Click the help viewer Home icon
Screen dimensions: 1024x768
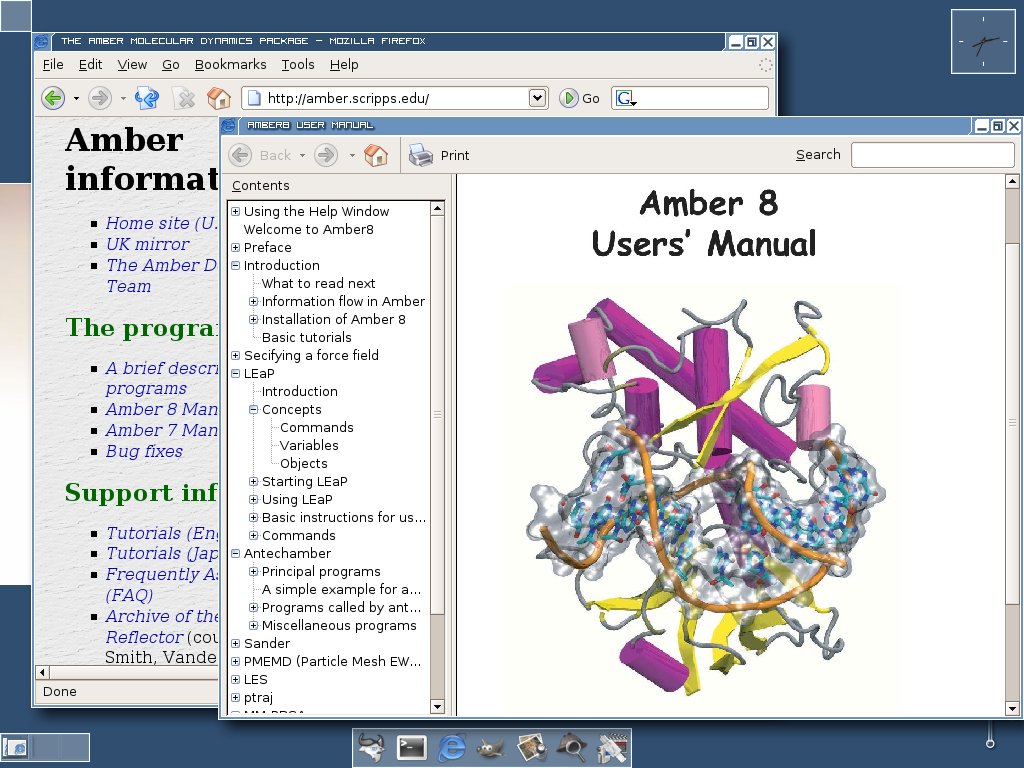(376, 155)
